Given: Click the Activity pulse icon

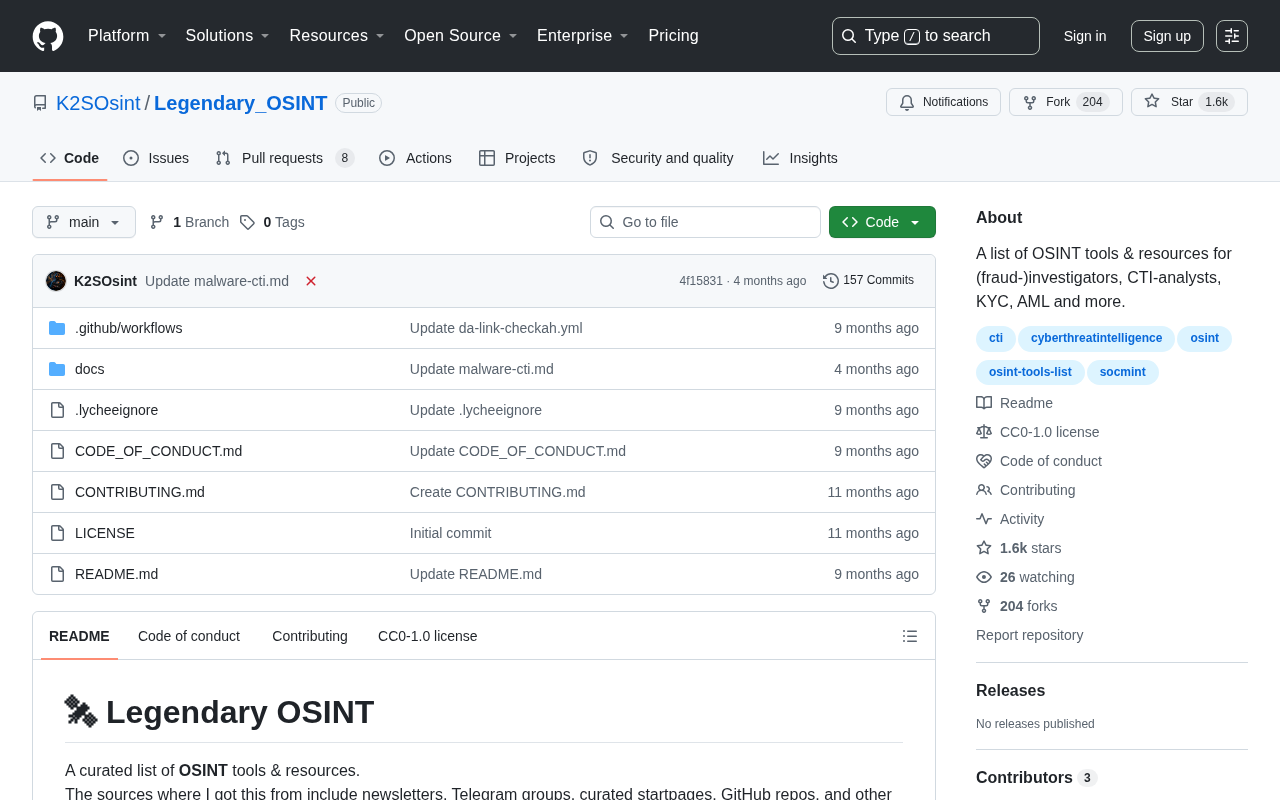Looking at the screenshot, I should [984, 519].
